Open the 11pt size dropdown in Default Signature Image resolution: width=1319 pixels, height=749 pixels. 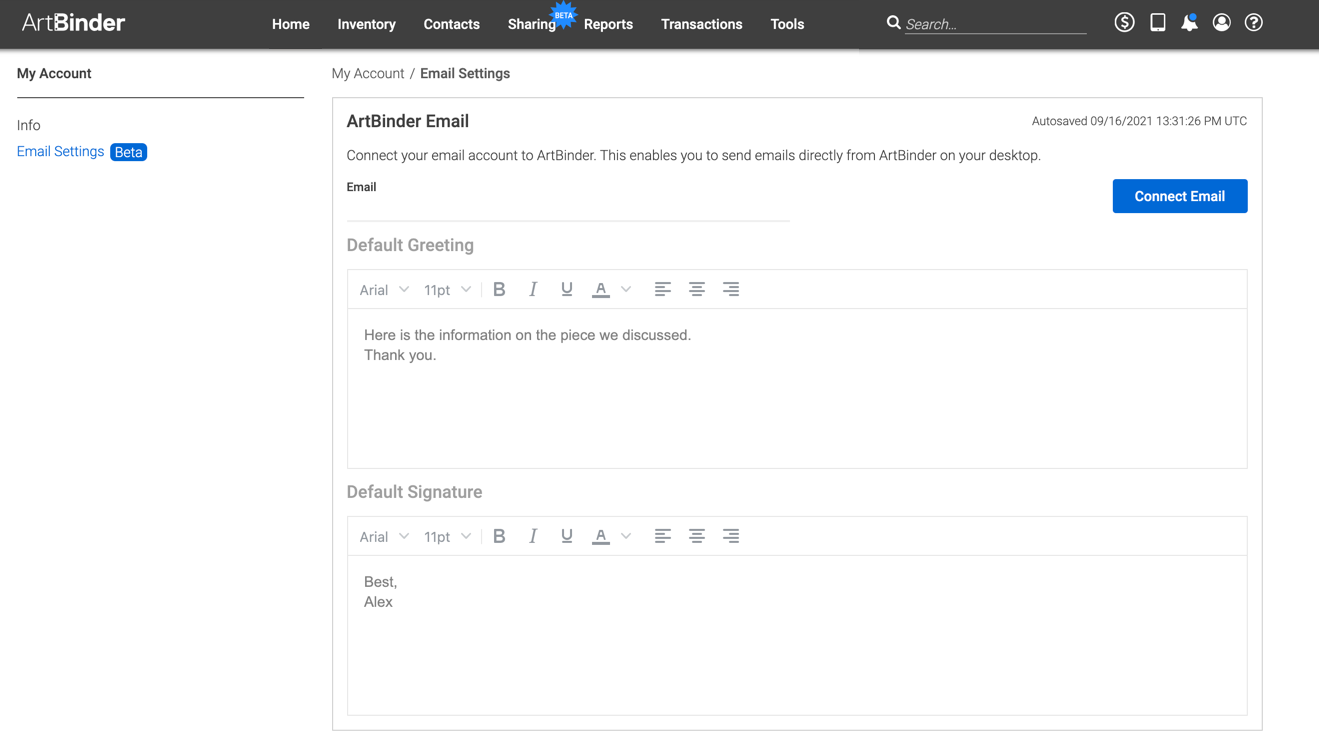point(446,536)
